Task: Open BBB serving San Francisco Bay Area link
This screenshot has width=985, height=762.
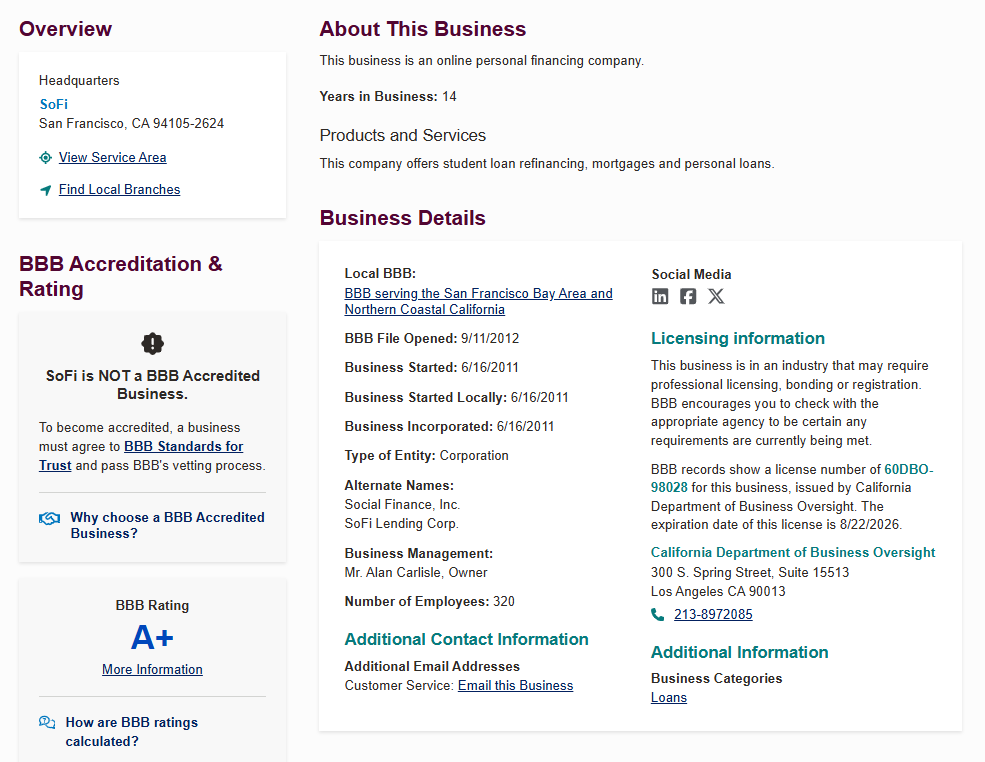Action: 478,301
